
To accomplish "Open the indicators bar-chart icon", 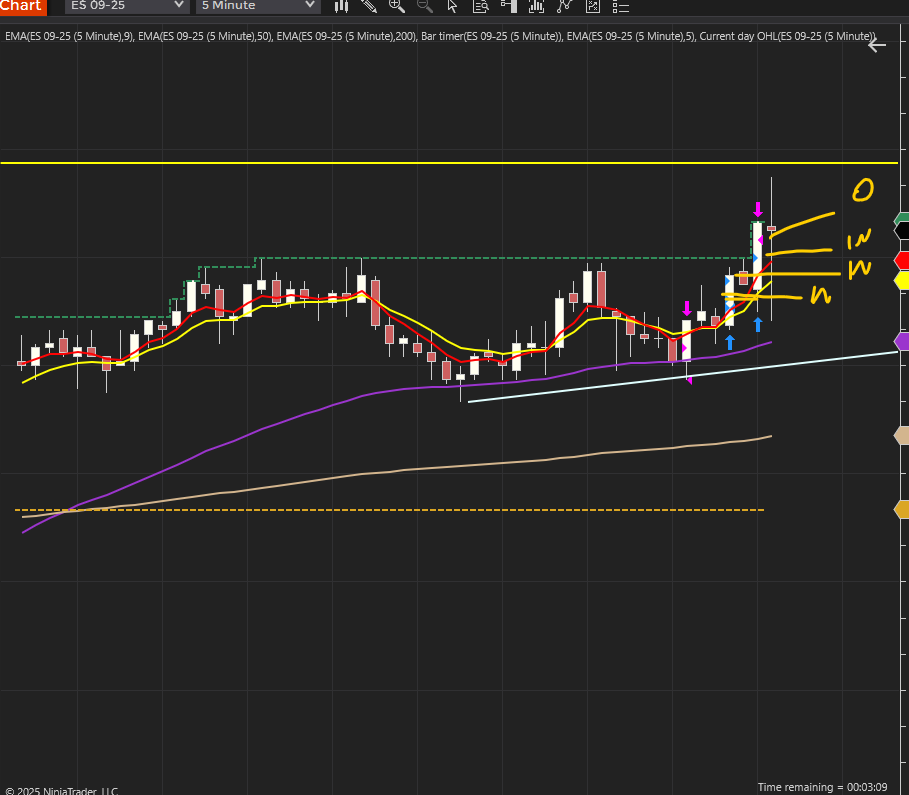I will tap(536, 6).
